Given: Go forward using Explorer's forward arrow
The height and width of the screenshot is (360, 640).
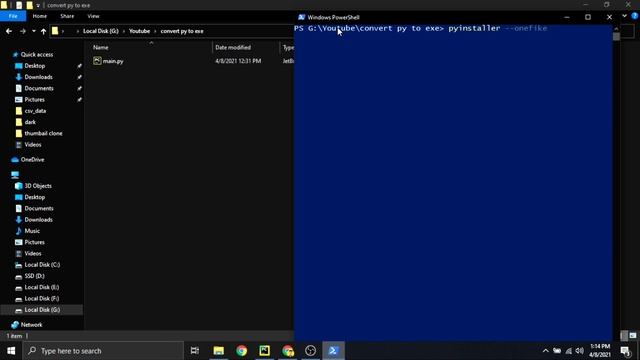Looking at the screenshot, I should 22,31.
